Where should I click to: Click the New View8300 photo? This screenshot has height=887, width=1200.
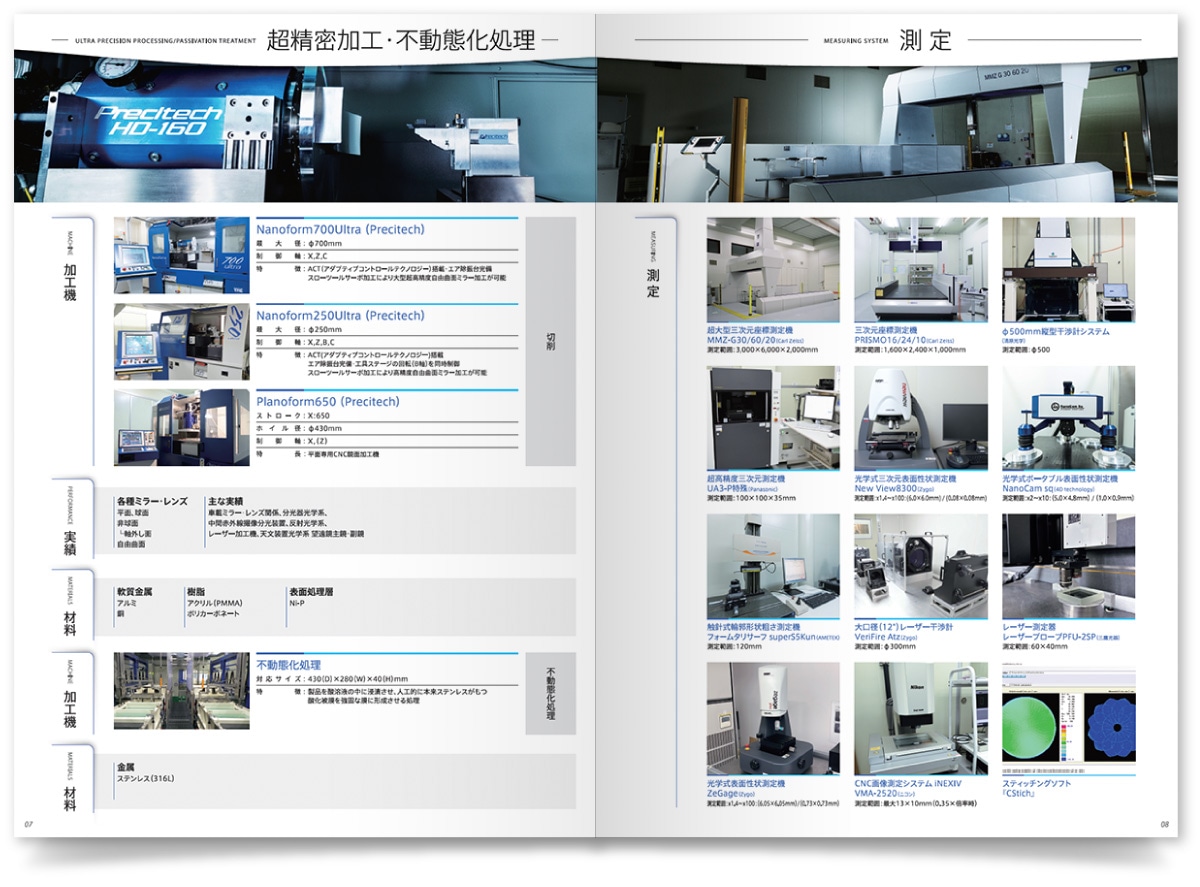pos(920,418)
